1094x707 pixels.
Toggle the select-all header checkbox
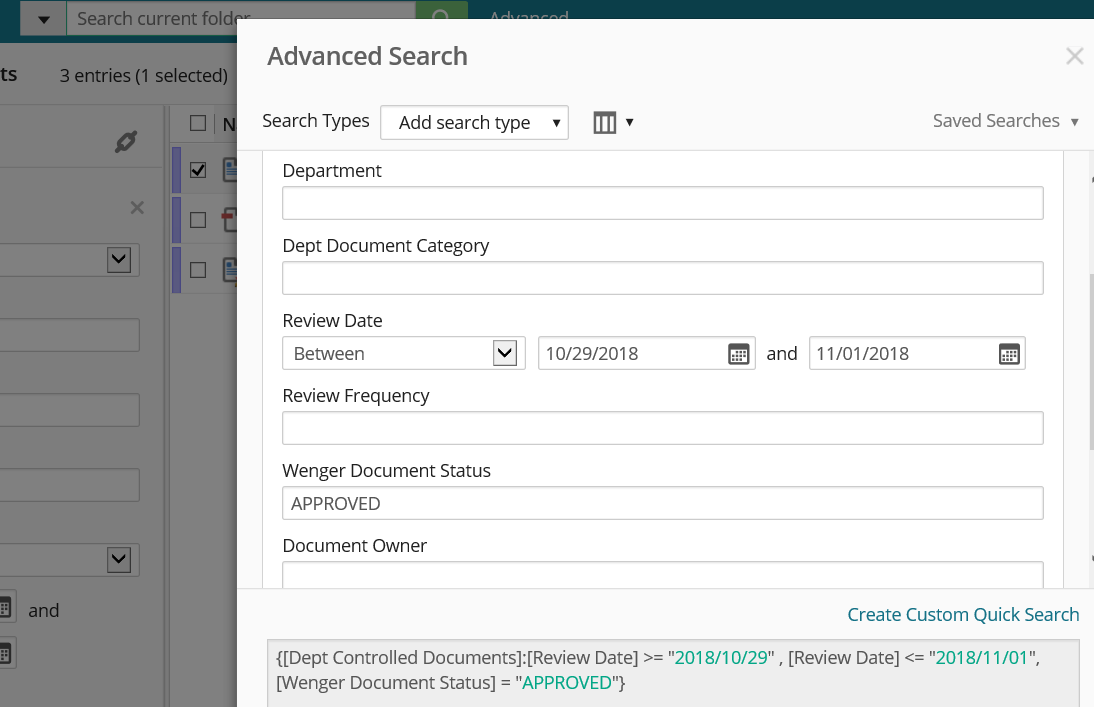pos(198,123)
